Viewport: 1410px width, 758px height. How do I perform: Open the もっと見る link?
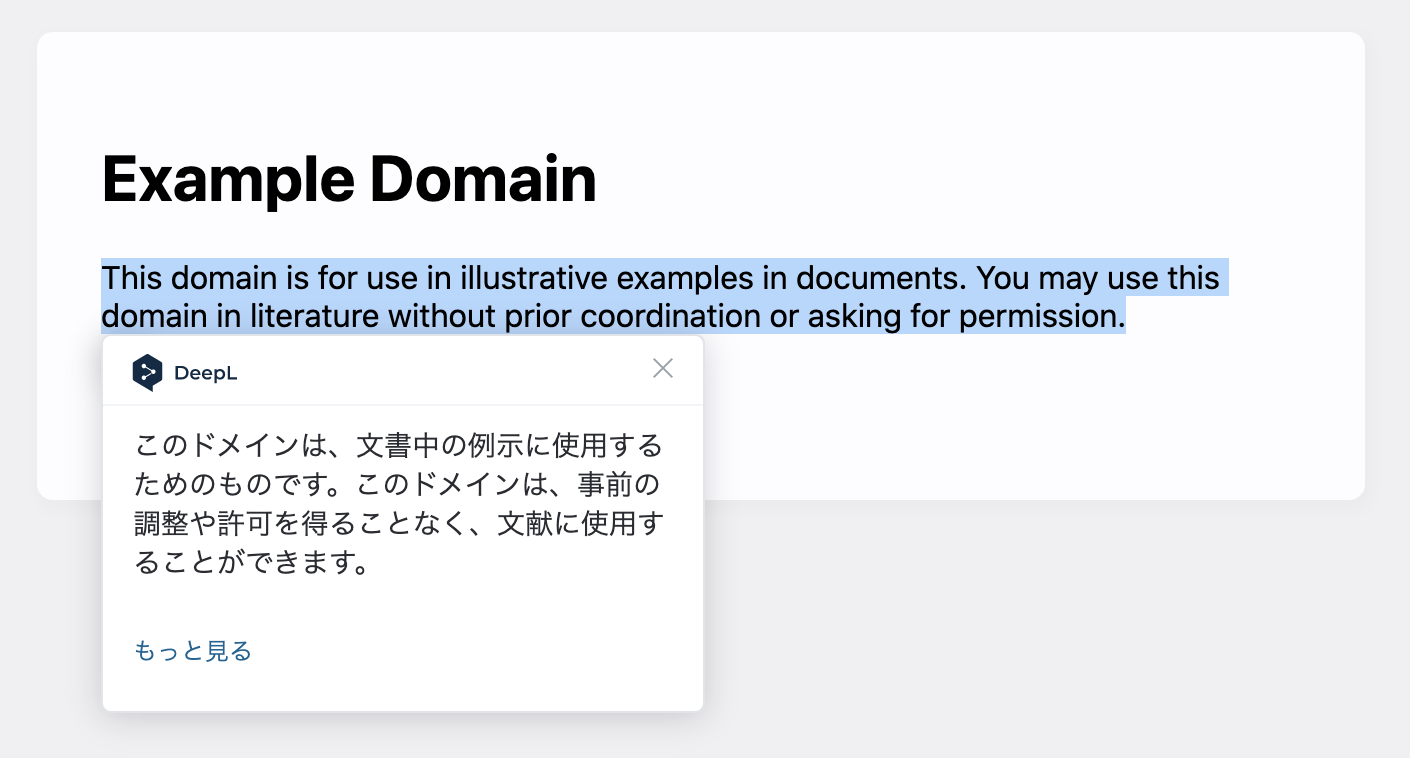pyautogui.click(x=193, y=651)
